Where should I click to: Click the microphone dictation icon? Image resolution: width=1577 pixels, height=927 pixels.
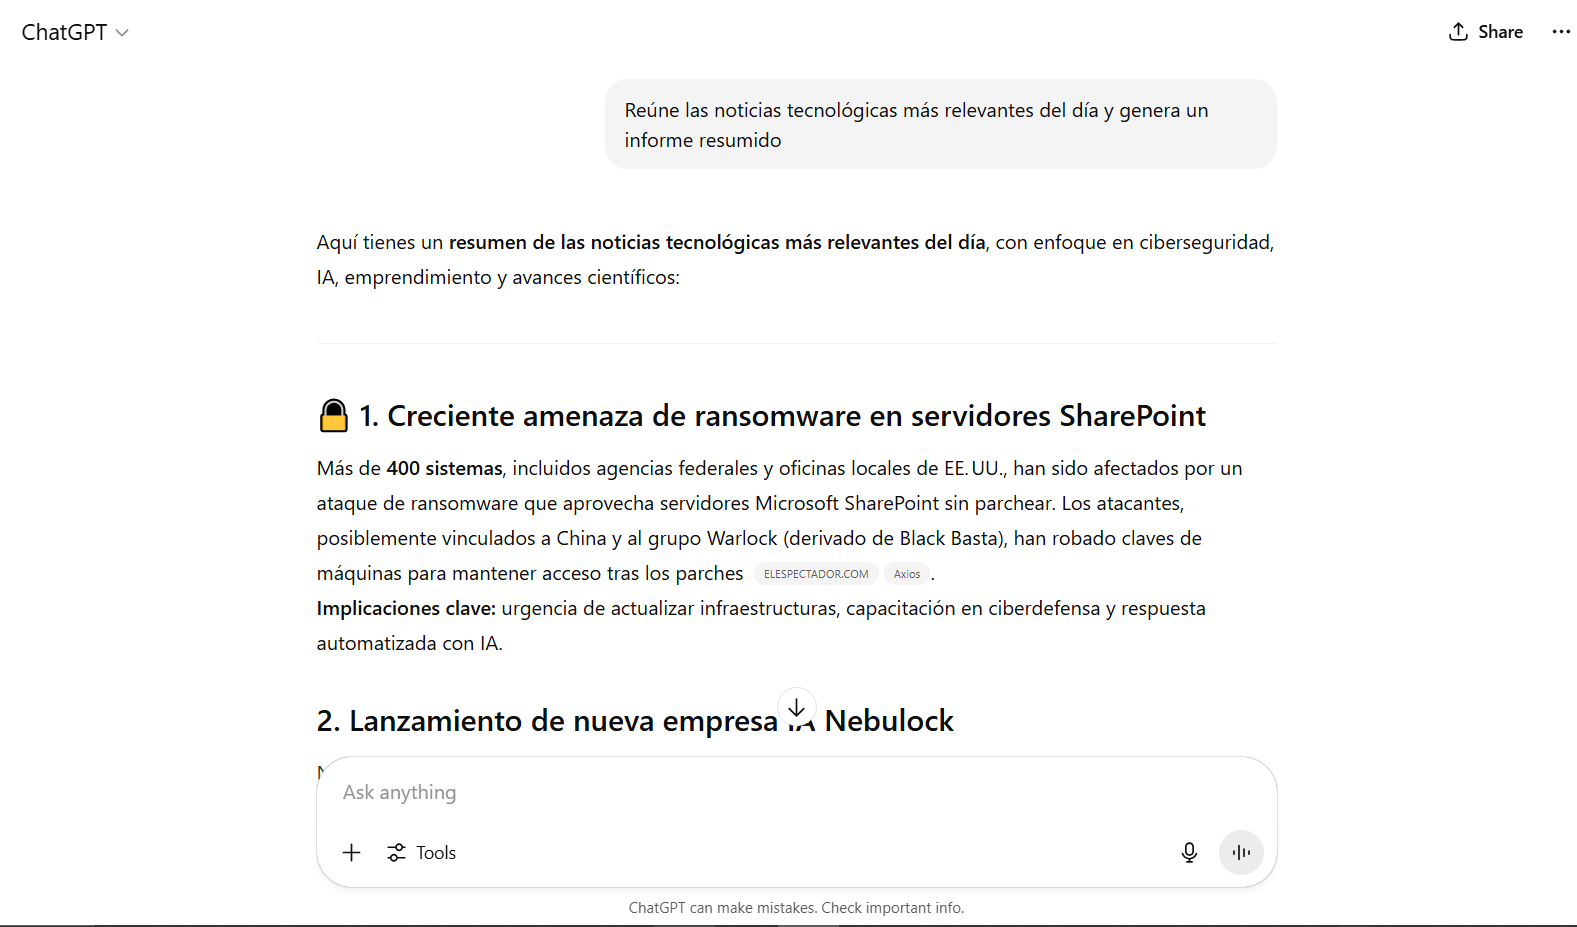click(x=1189, y=853)
